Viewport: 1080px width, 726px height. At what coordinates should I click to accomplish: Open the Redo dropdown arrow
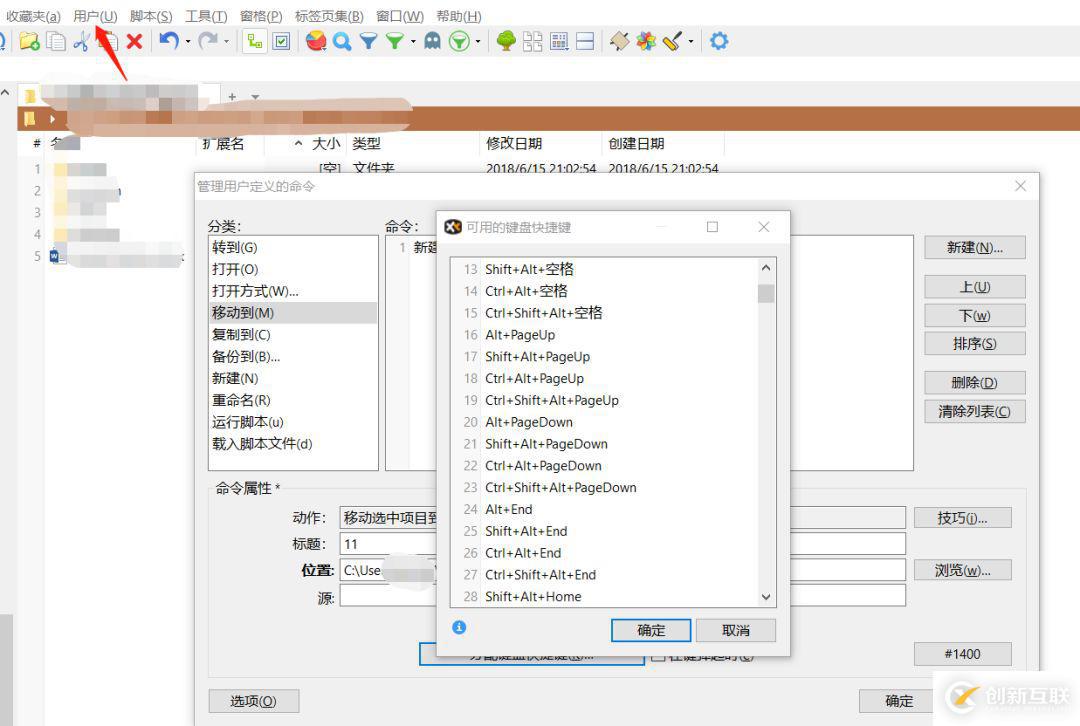227,41
